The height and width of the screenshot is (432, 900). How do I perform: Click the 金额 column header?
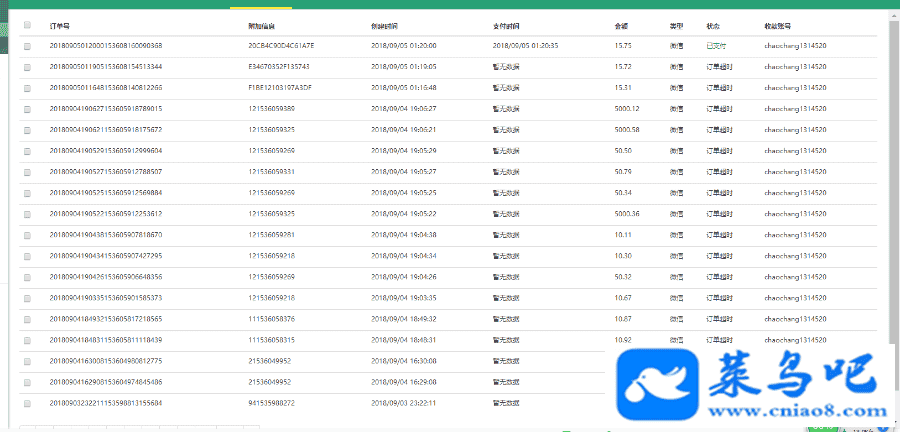(621, 25)
